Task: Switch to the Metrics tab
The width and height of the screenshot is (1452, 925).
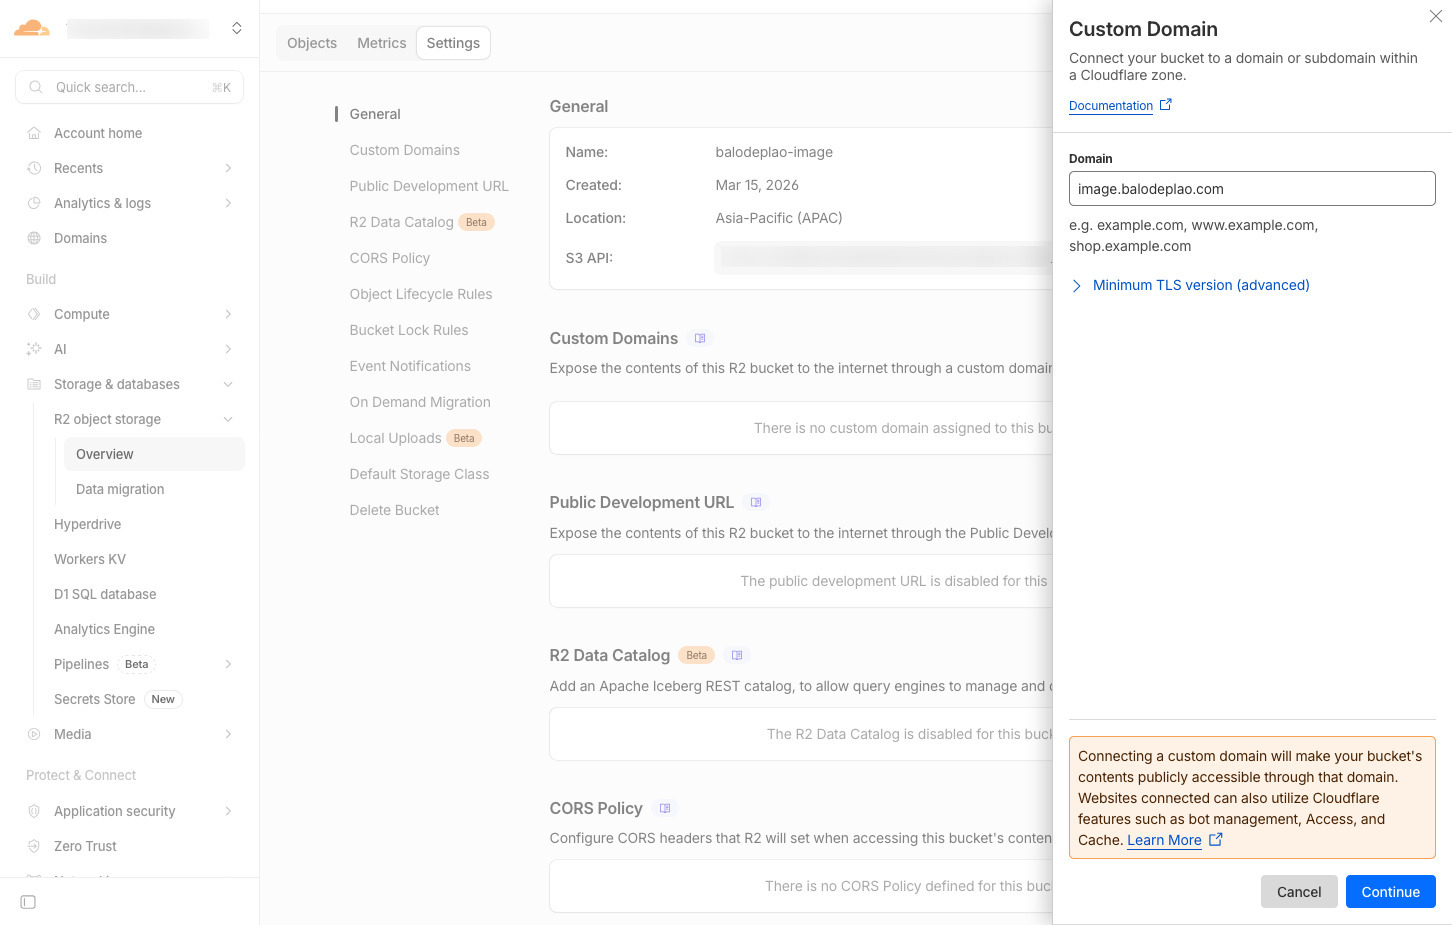Action: [x=381, y=43]
